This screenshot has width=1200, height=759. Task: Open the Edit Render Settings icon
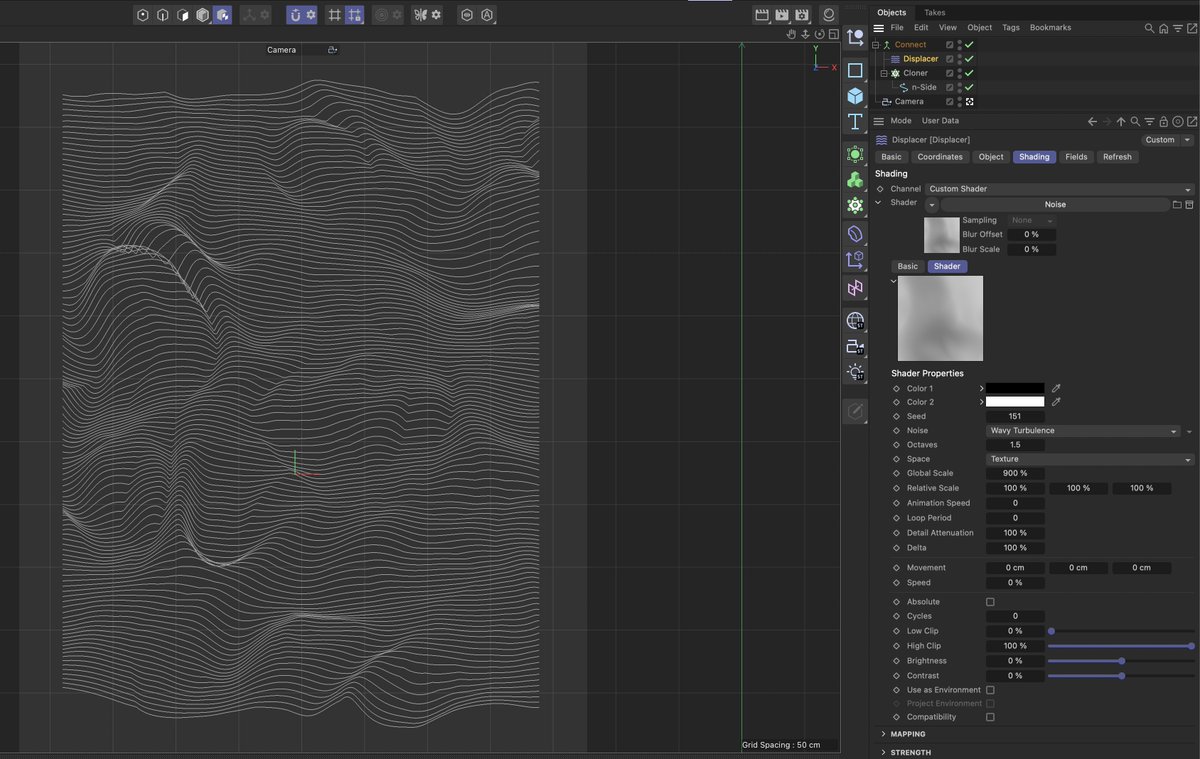pyautogui.click(x=801, y=15)
